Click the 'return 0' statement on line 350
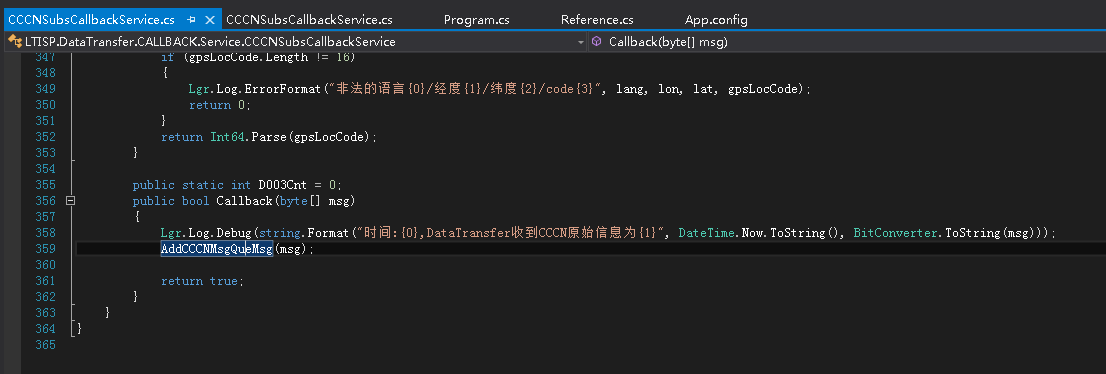The height and width of the screenshot is (374, 1106). [219, 105]
